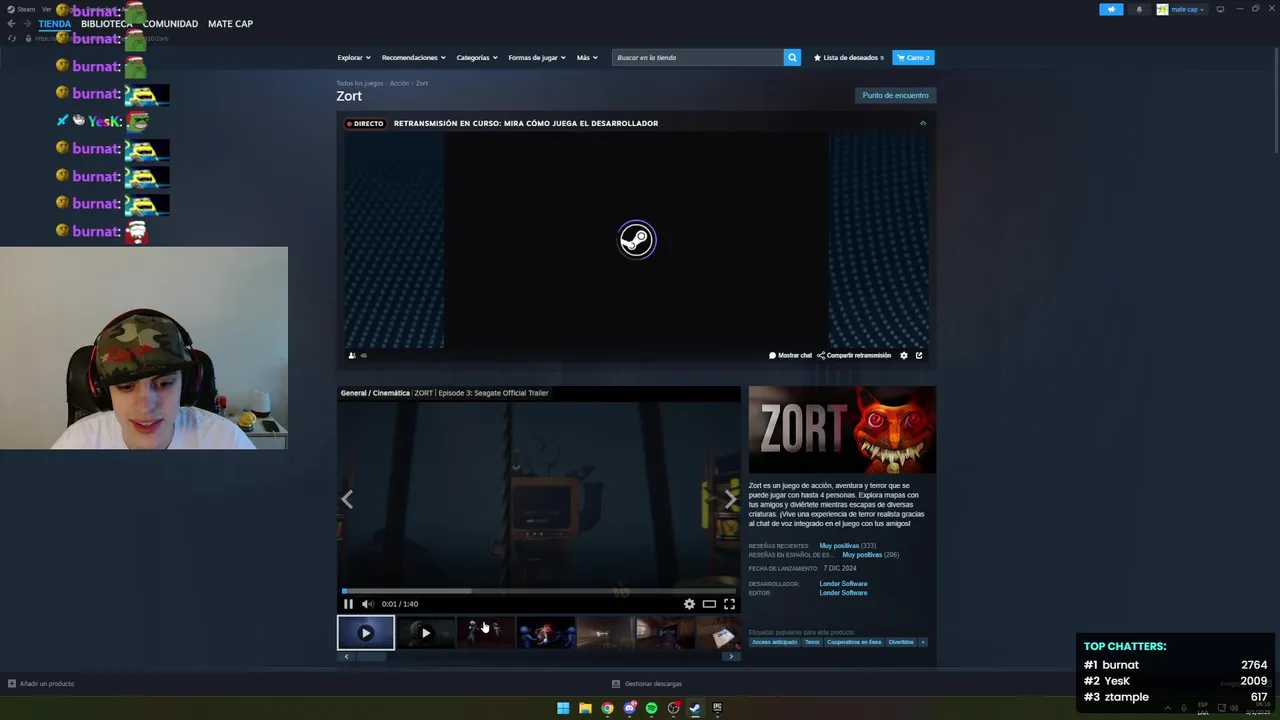Image resolution: width=1280 pixels, height=720 pixels.
Task: Expand more tags plus button
Action: pyautogui.click(x=922, y=642)
